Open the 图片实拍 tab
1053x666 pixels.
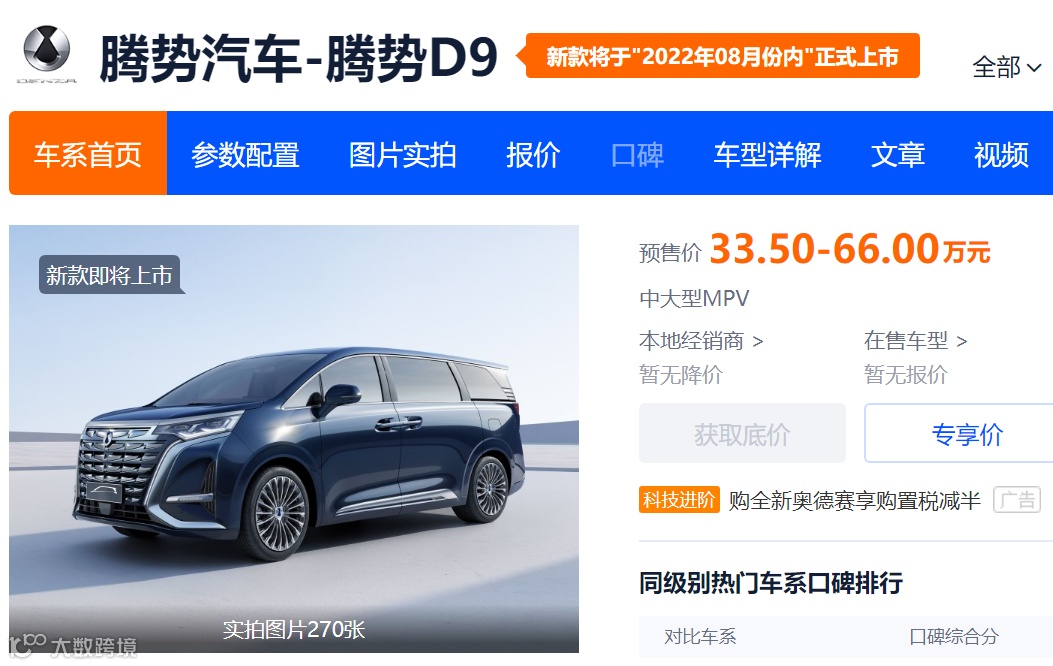tap(403, 154)
